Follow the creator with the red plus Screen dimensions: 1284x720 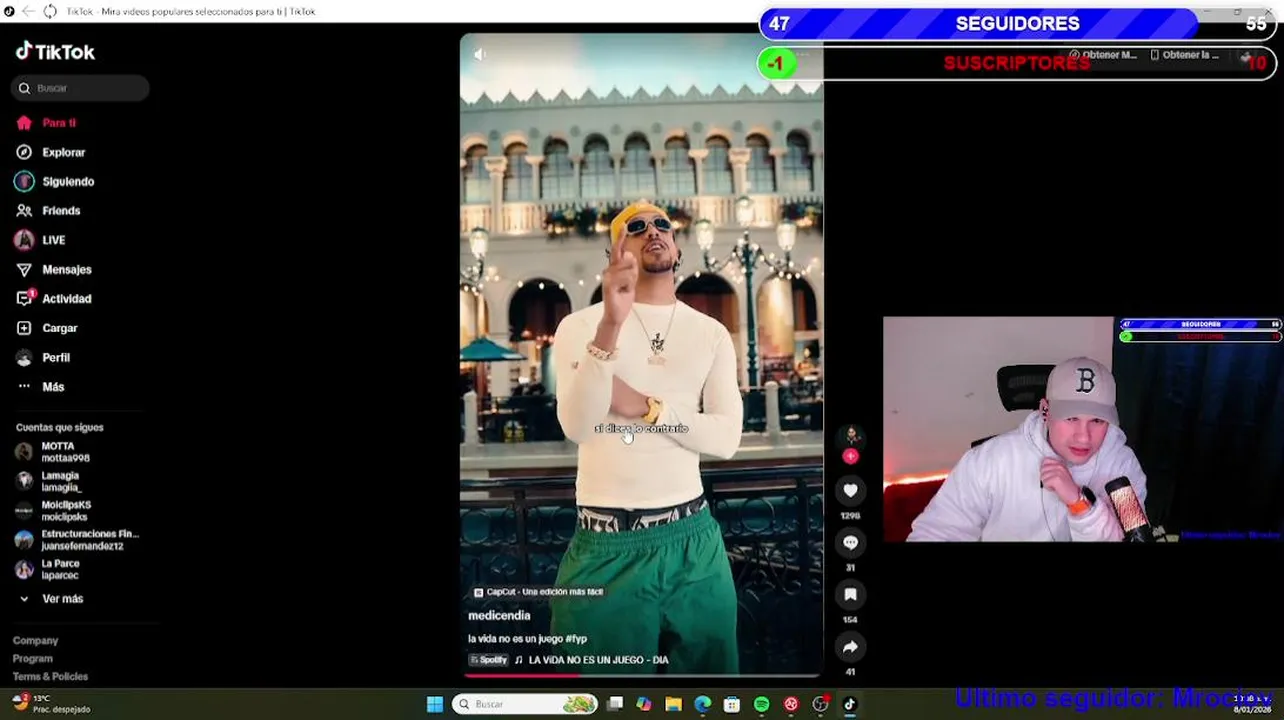pos(851,456)
